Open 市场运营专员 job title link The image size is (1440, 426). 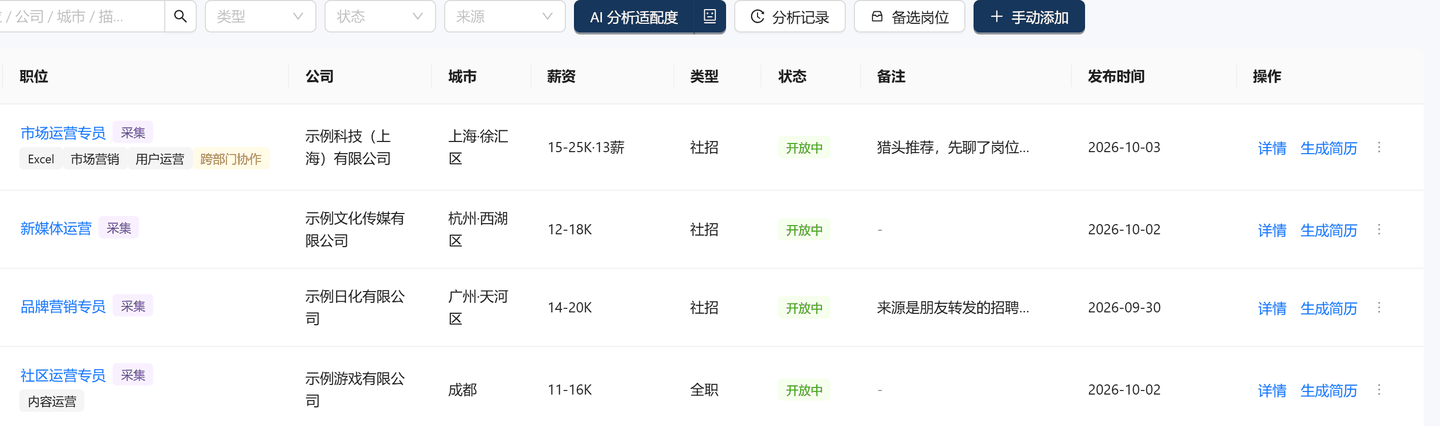(x=63, y=133)
